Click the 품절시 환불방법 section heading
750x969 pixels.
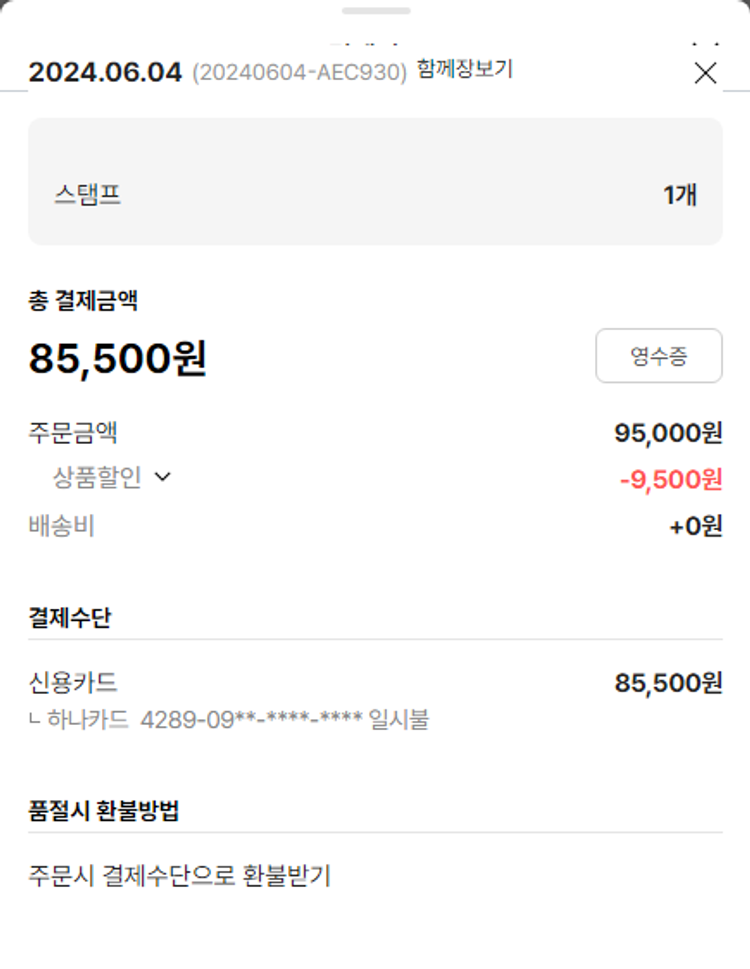(x=104, y=811)
